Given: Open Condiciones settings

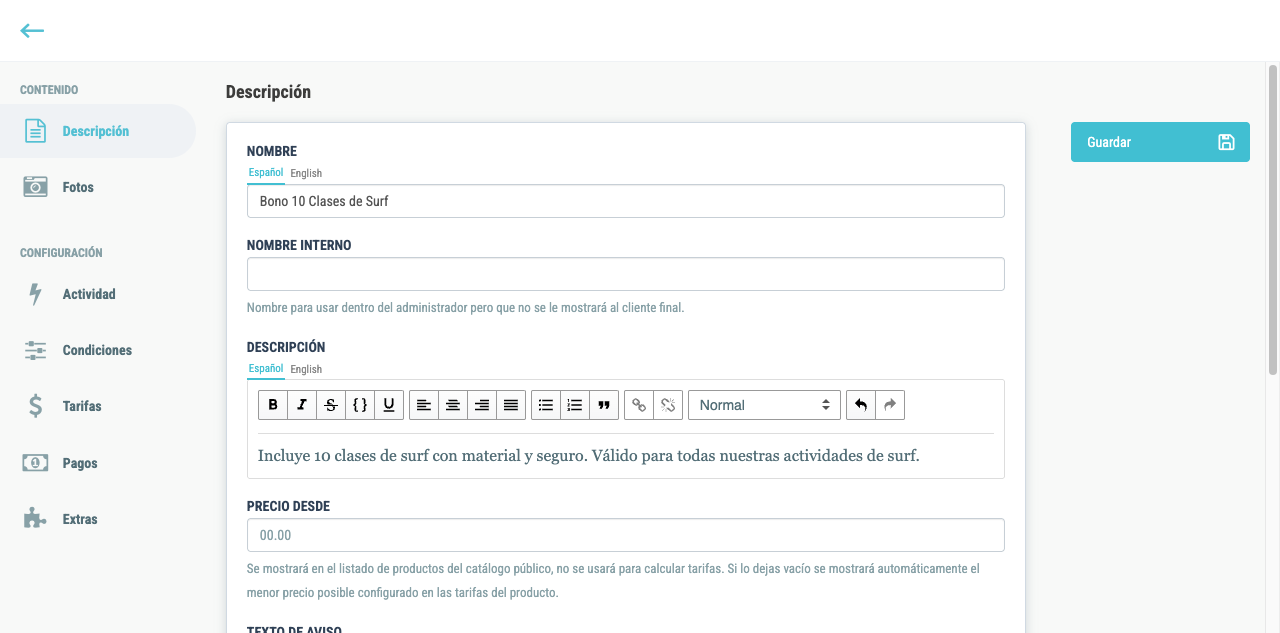Looking at the screenshot, I should [97, 350].
